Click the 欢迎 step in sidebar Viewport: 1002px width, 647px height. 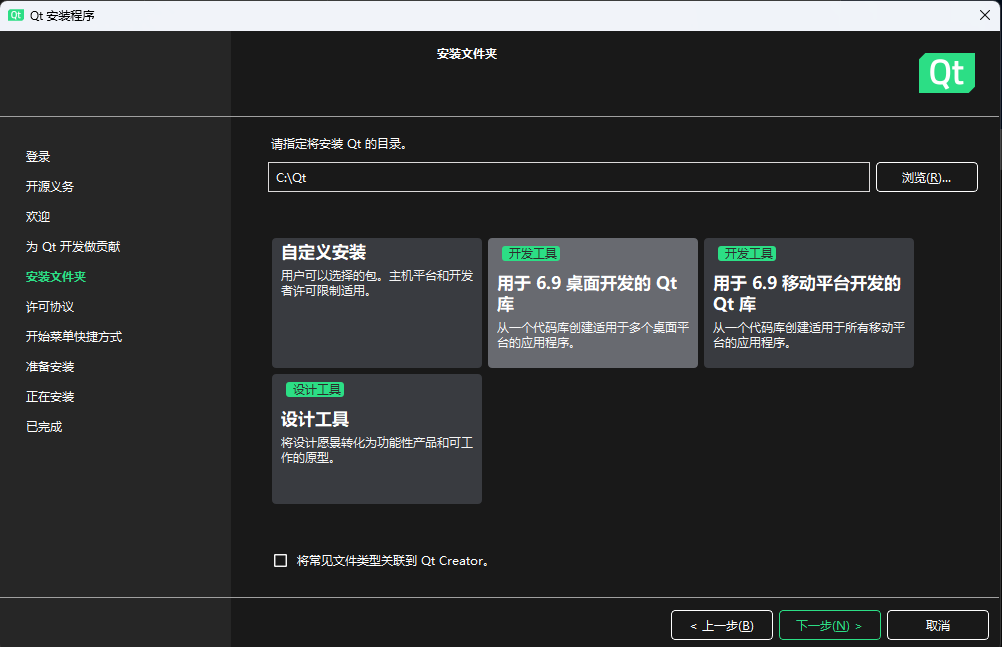pos(37,216)
